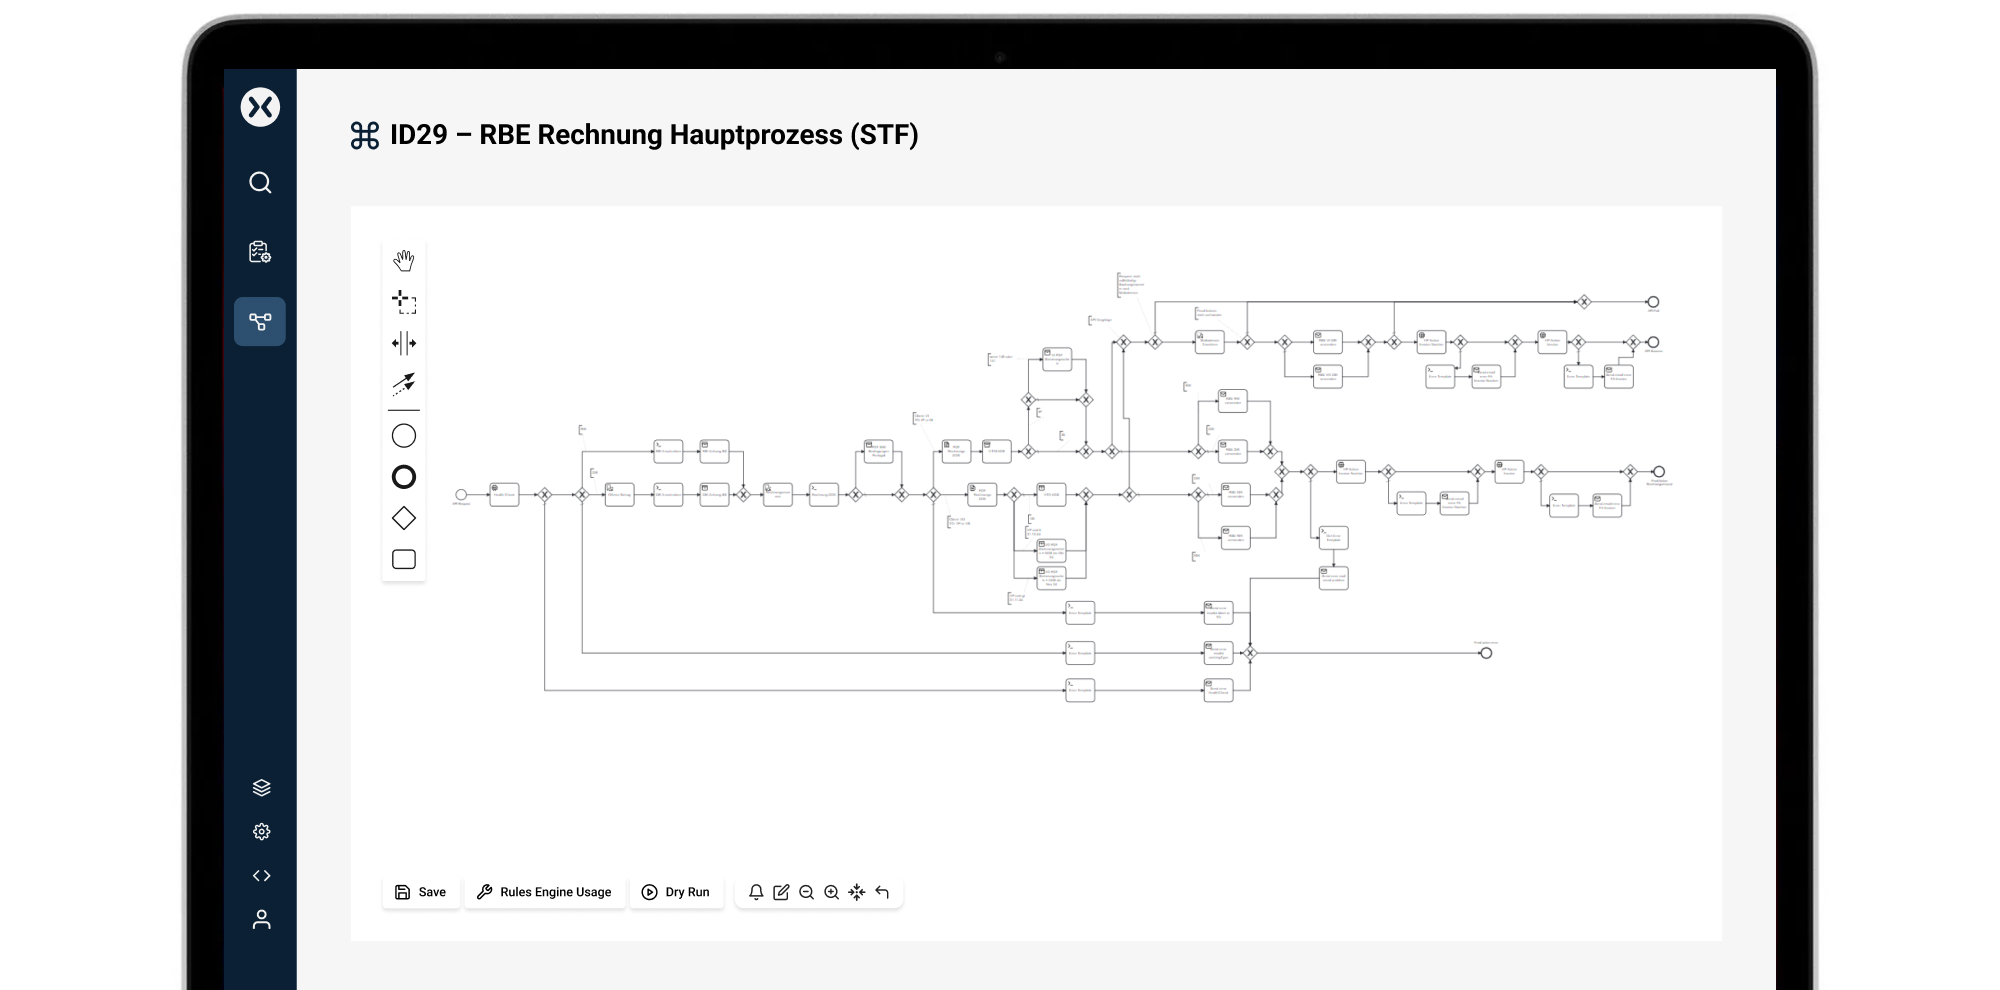2000x990 pixels.
Task: Open search from the sidebar
Action: (x=261, y=183)
